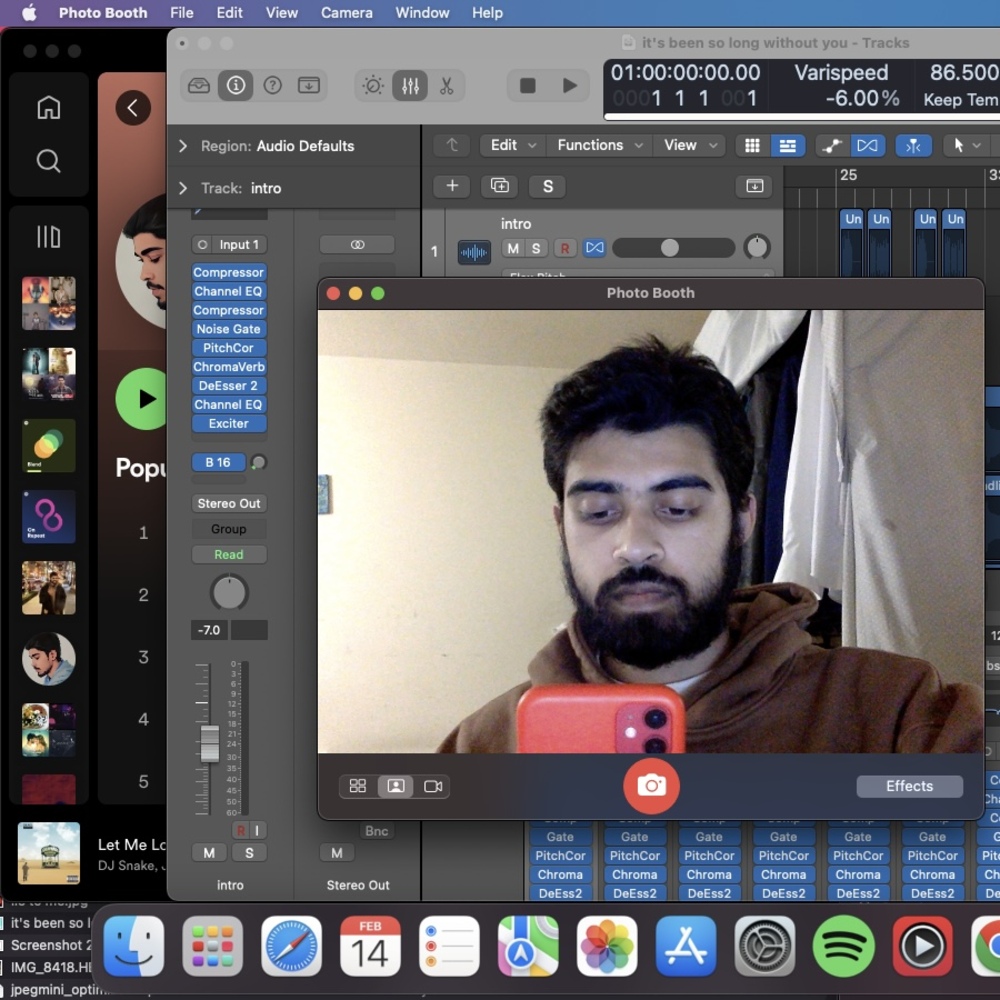The image size is (1000, 1000).
Task: Show automation curve button
Action: tap(832, 146)
